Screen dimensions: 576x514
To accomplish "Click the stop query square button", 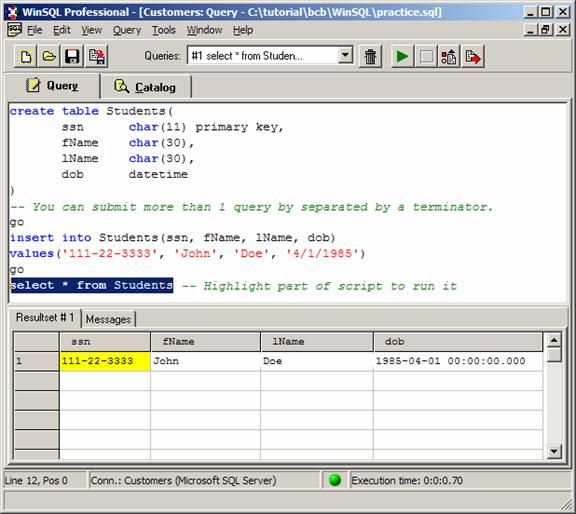I will click(x=426, y=56).
